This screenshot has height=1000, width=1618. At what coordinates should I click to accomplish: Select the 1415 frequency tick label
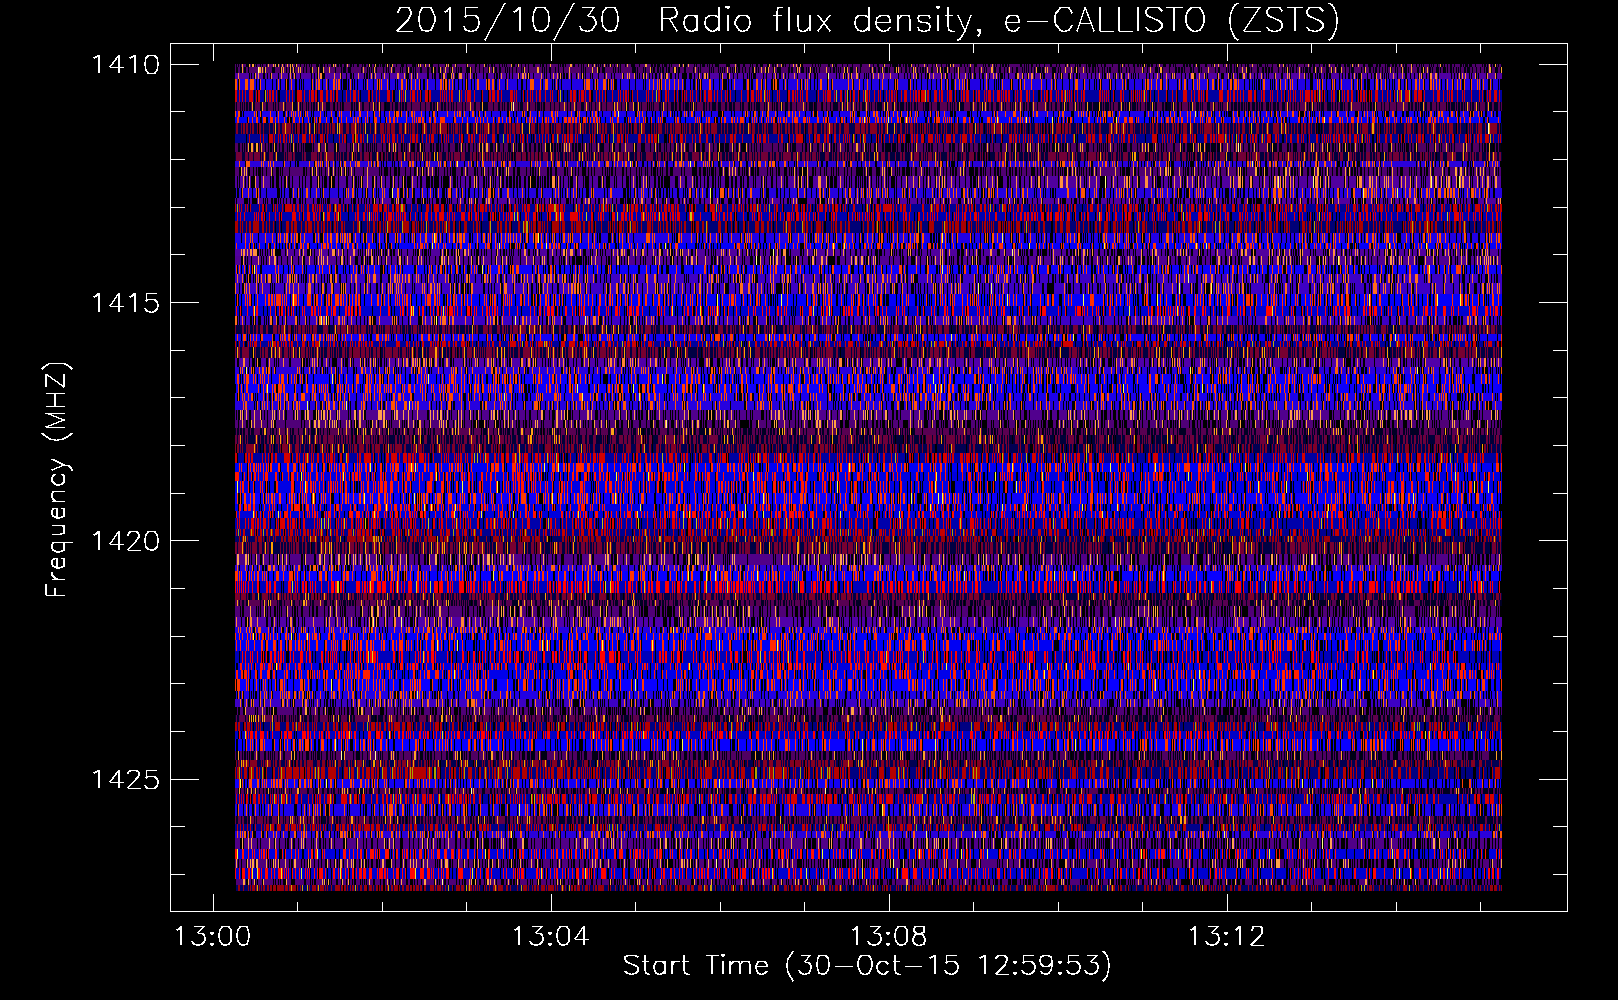point(125,303)
